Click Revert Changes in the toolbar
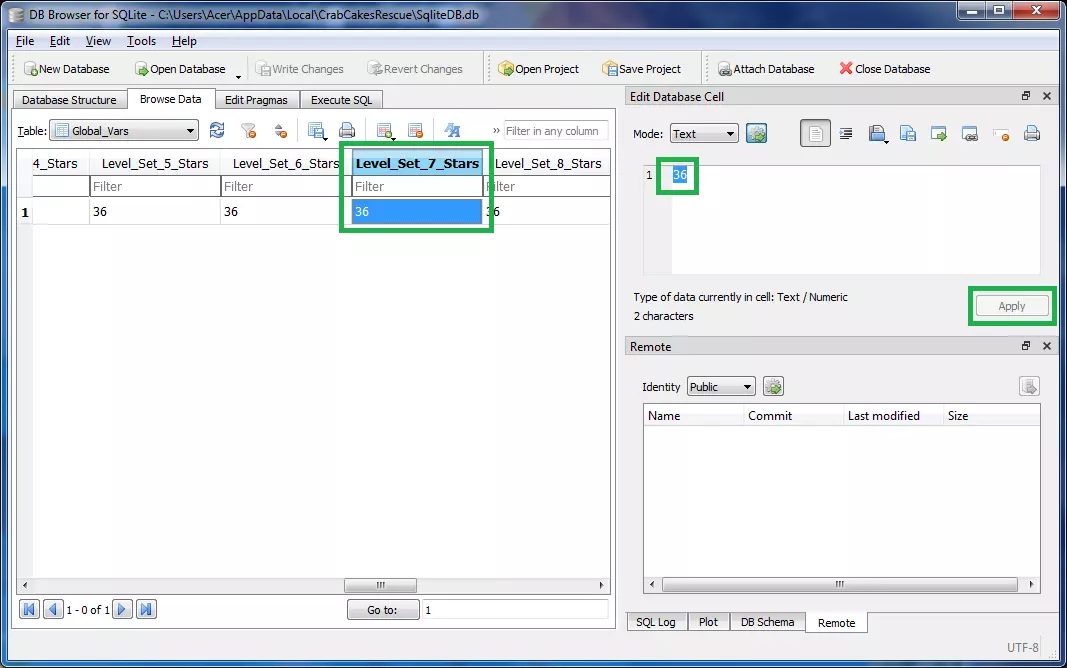 coord(414,69)
